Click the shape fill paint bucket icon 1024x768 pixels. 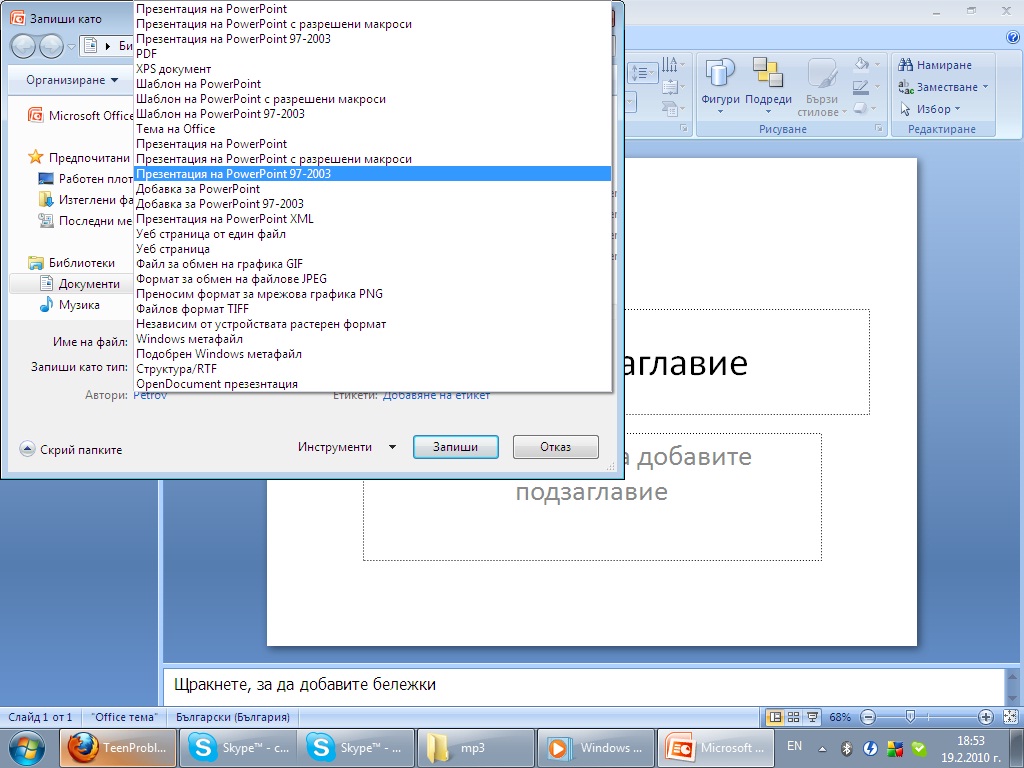(x=862, y=64)
